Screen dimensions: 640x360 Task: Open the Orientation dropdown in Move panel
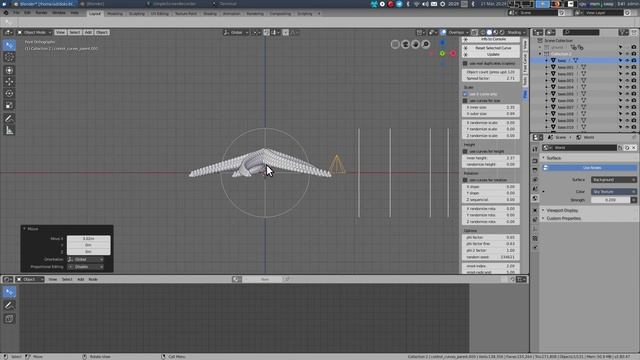tap(85, 259)
